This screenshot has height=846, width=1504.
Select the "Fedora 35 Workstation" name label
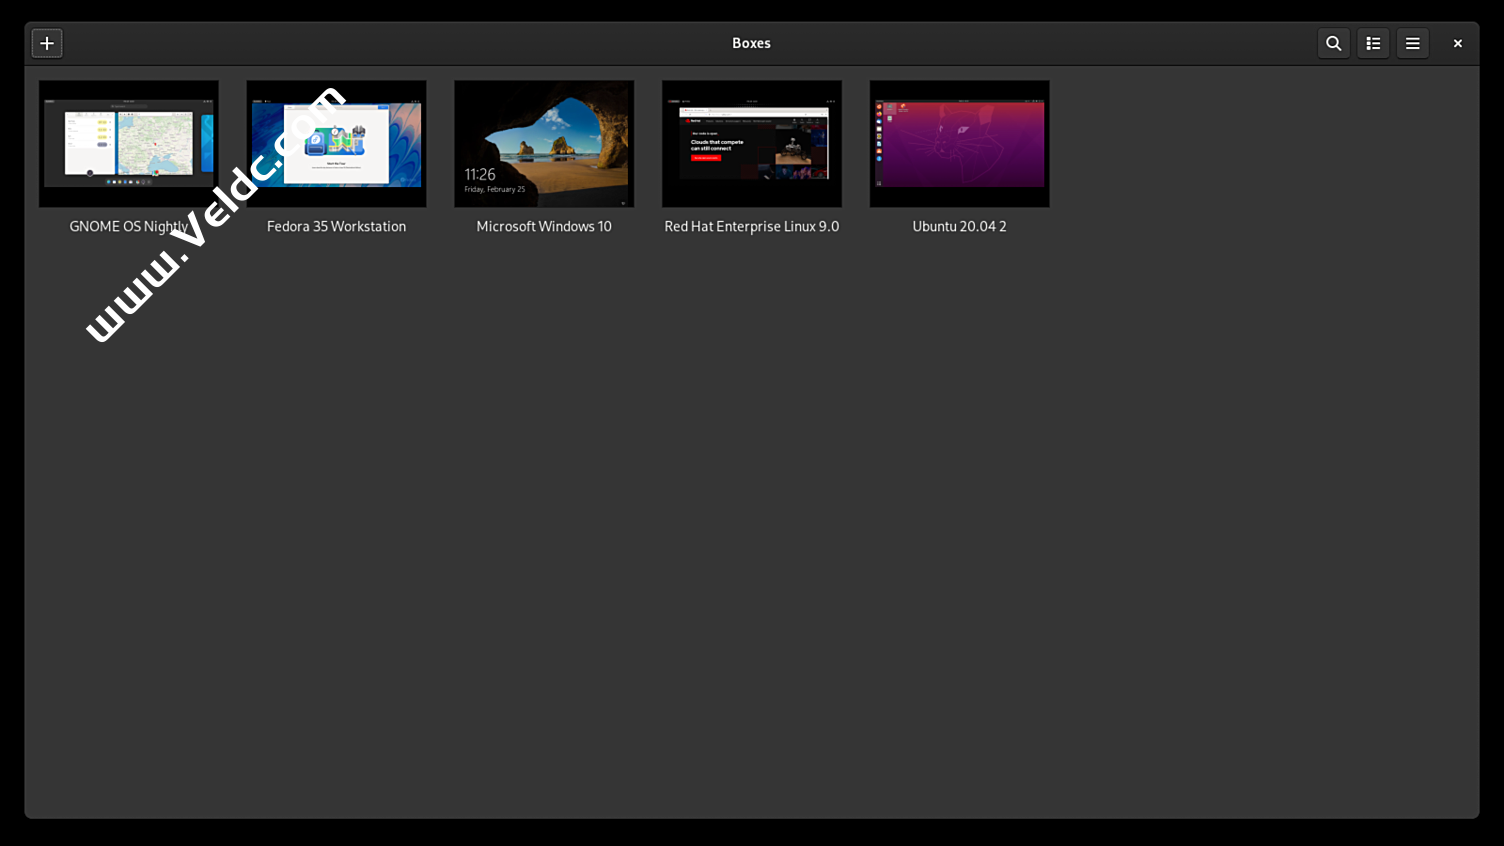(x=336, y=227)
